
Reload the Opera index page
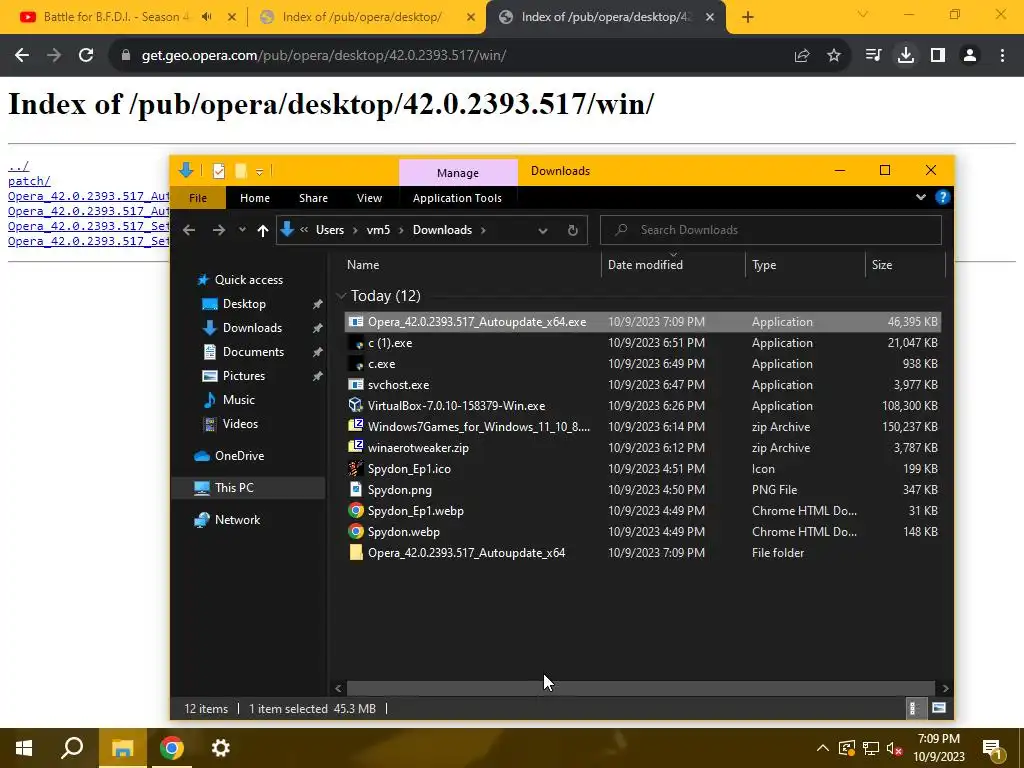86,56
